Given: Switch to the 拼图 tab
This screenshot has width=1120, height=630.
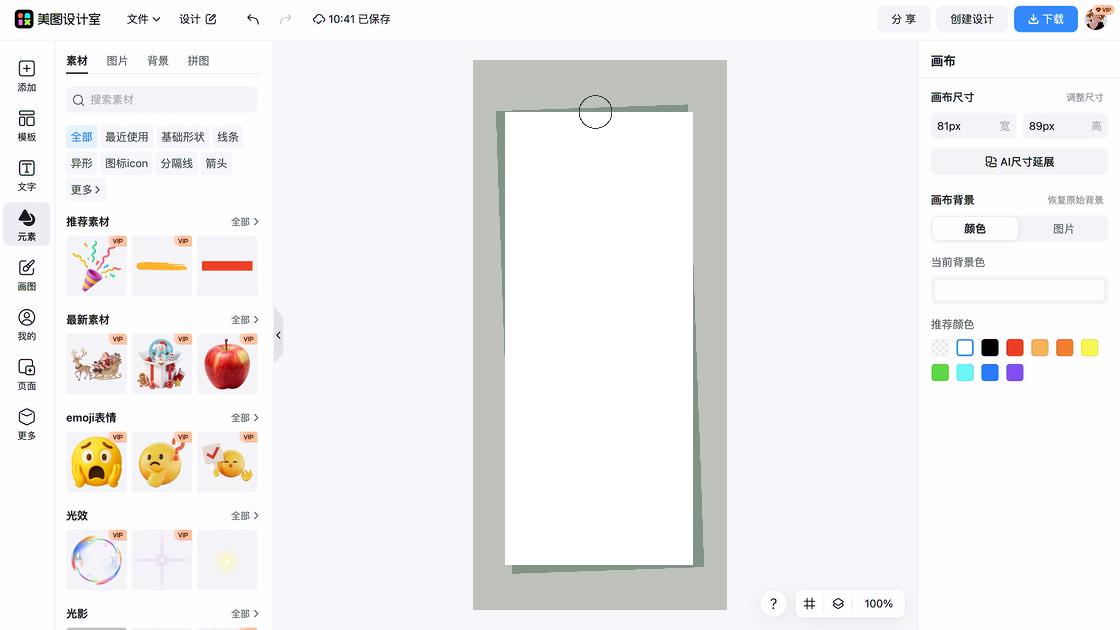Looking at the screenshot, I should point(198,61).
